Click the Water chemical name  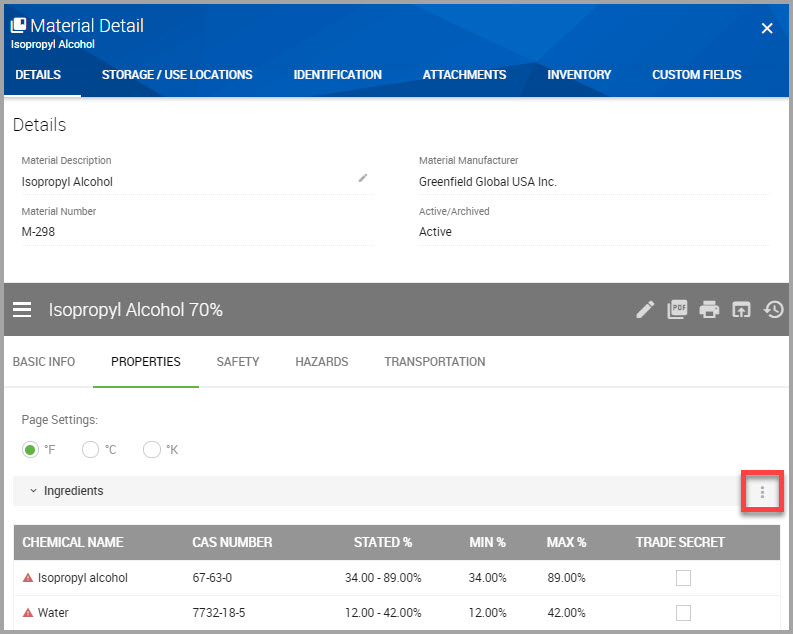coord(53,613)
